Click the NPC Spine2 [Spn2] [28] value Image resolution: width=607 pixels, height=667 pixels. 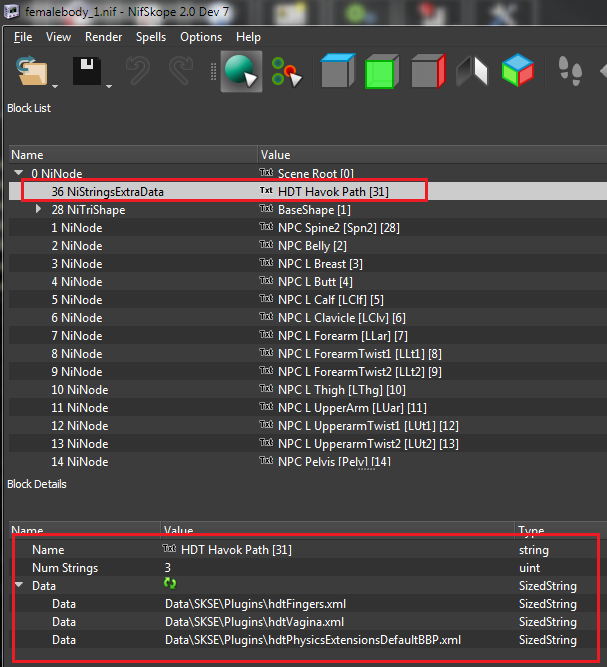(x=339, y=228)
